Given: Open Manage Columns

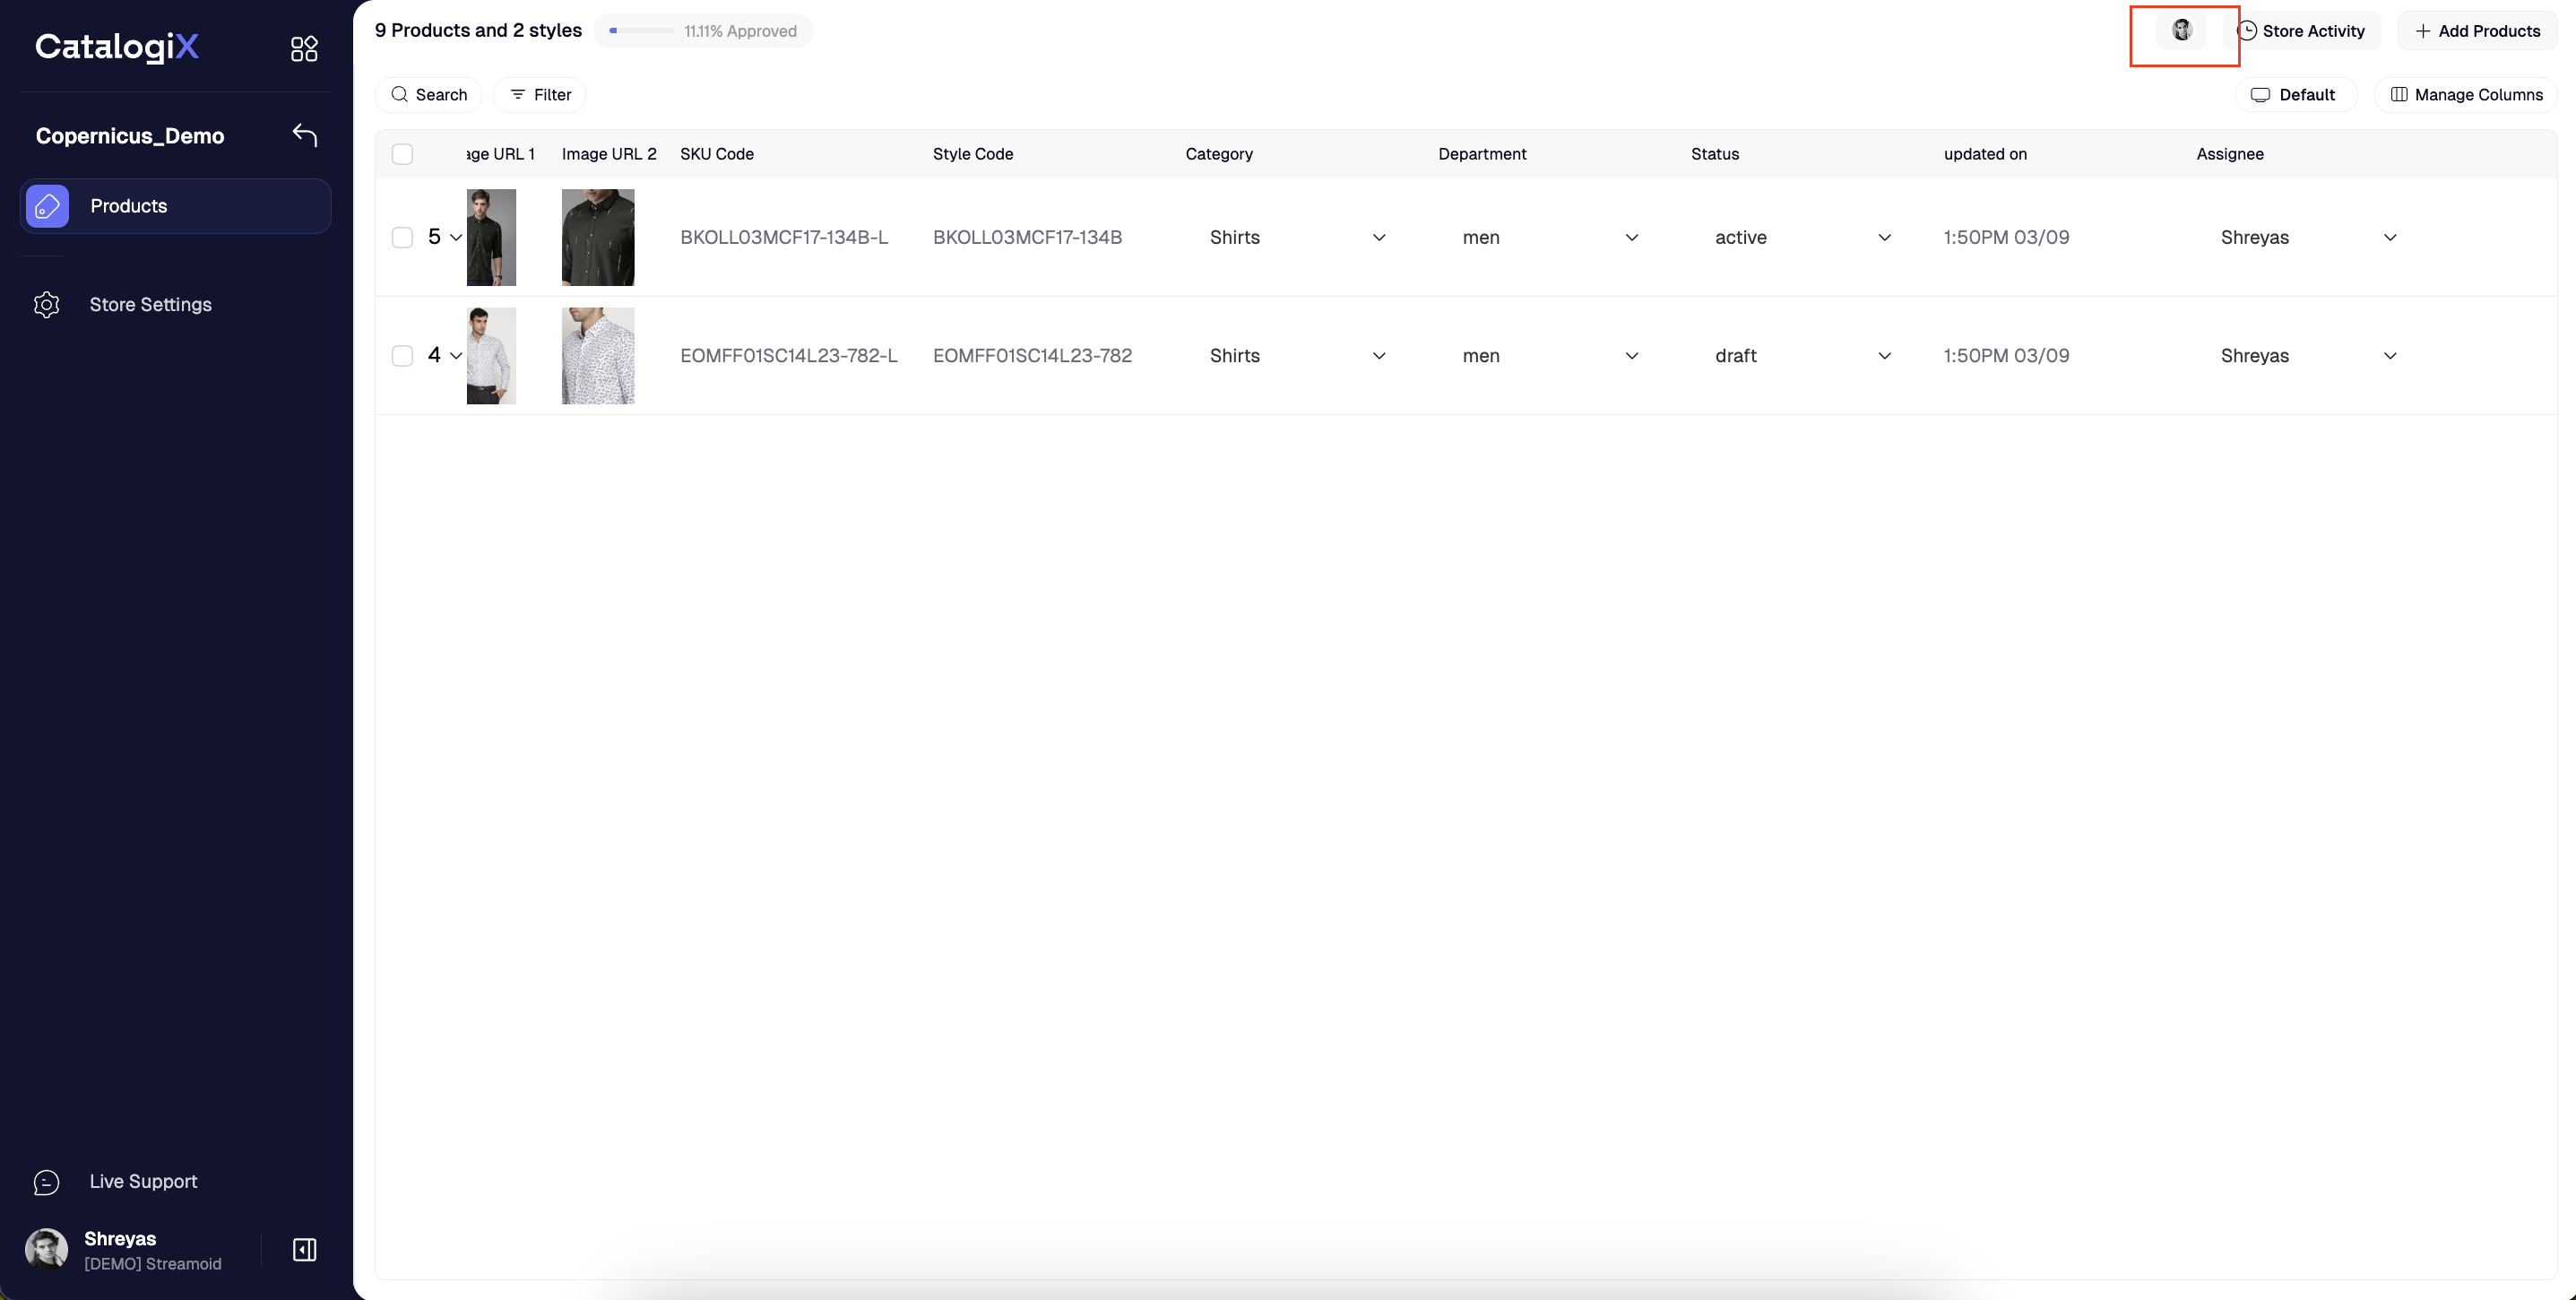Looking at the screenshot, I should coord(2466,95).
